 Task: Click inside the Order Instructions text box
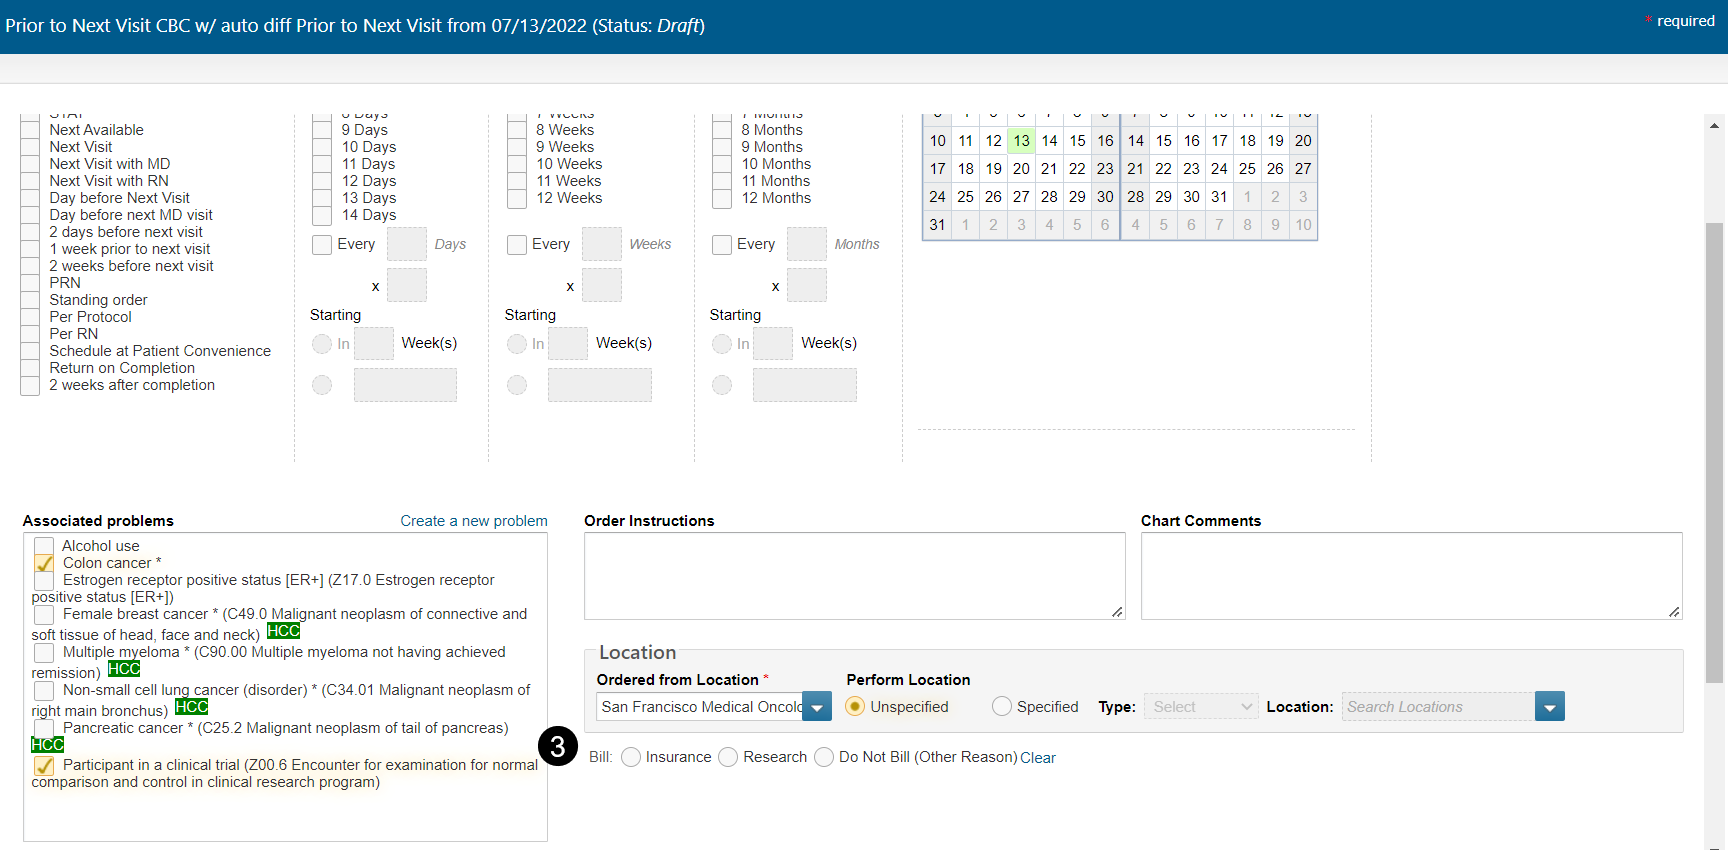point(854,576)
